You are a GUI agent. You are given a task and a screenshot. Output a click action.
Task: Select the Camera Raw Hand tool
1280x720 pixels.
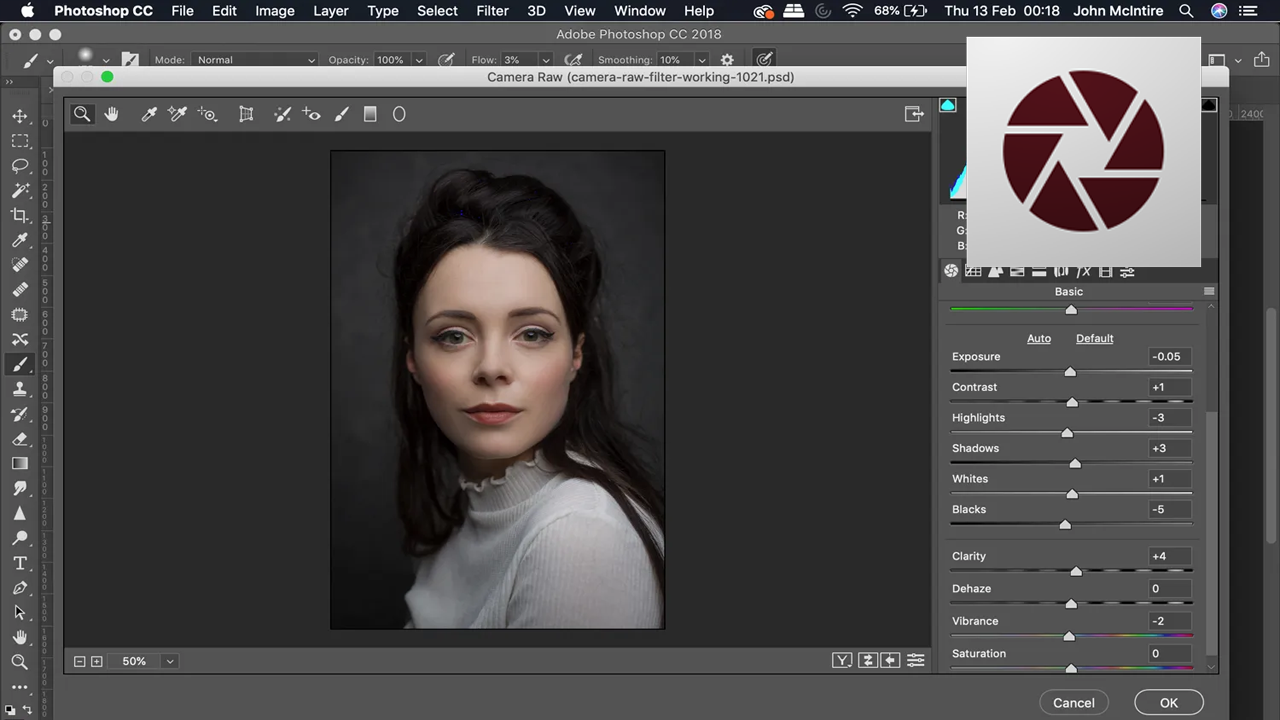point(111,114)
